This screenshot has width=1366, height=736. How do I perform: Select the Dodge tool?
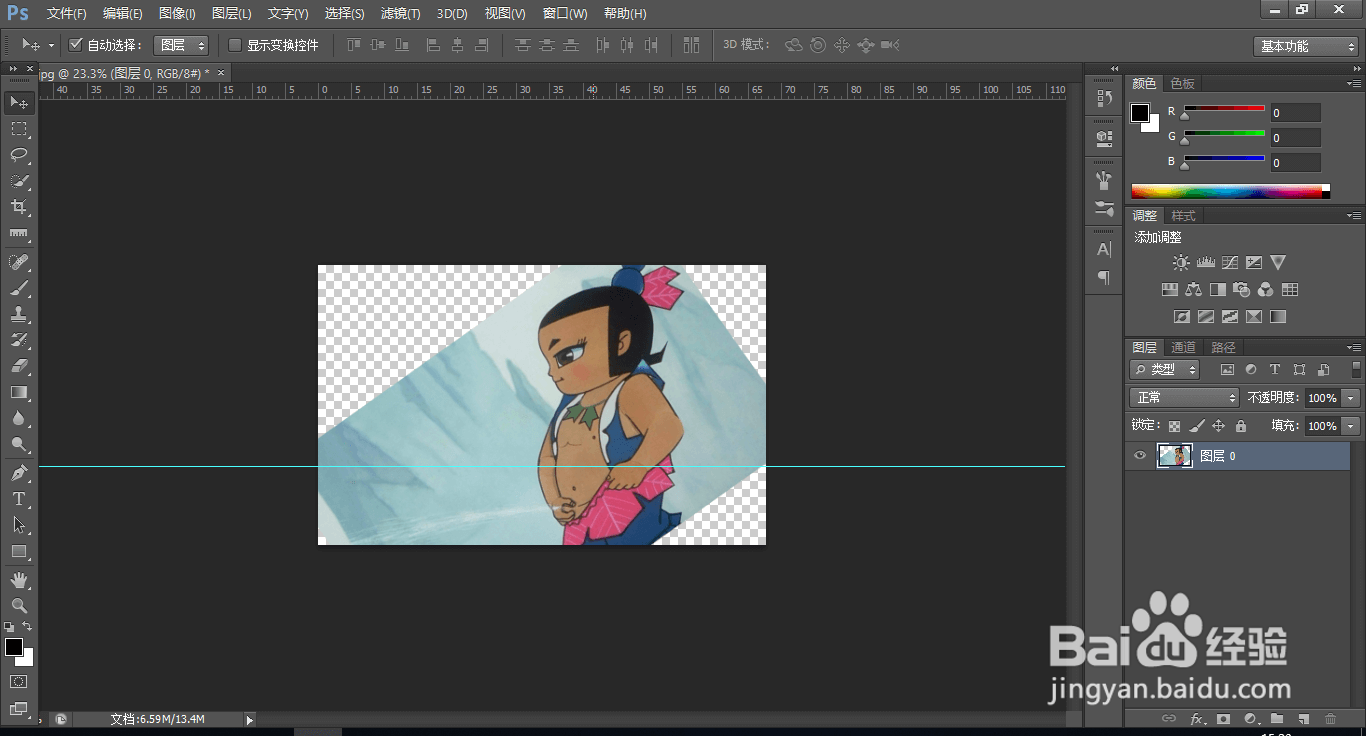pos(19,444)
